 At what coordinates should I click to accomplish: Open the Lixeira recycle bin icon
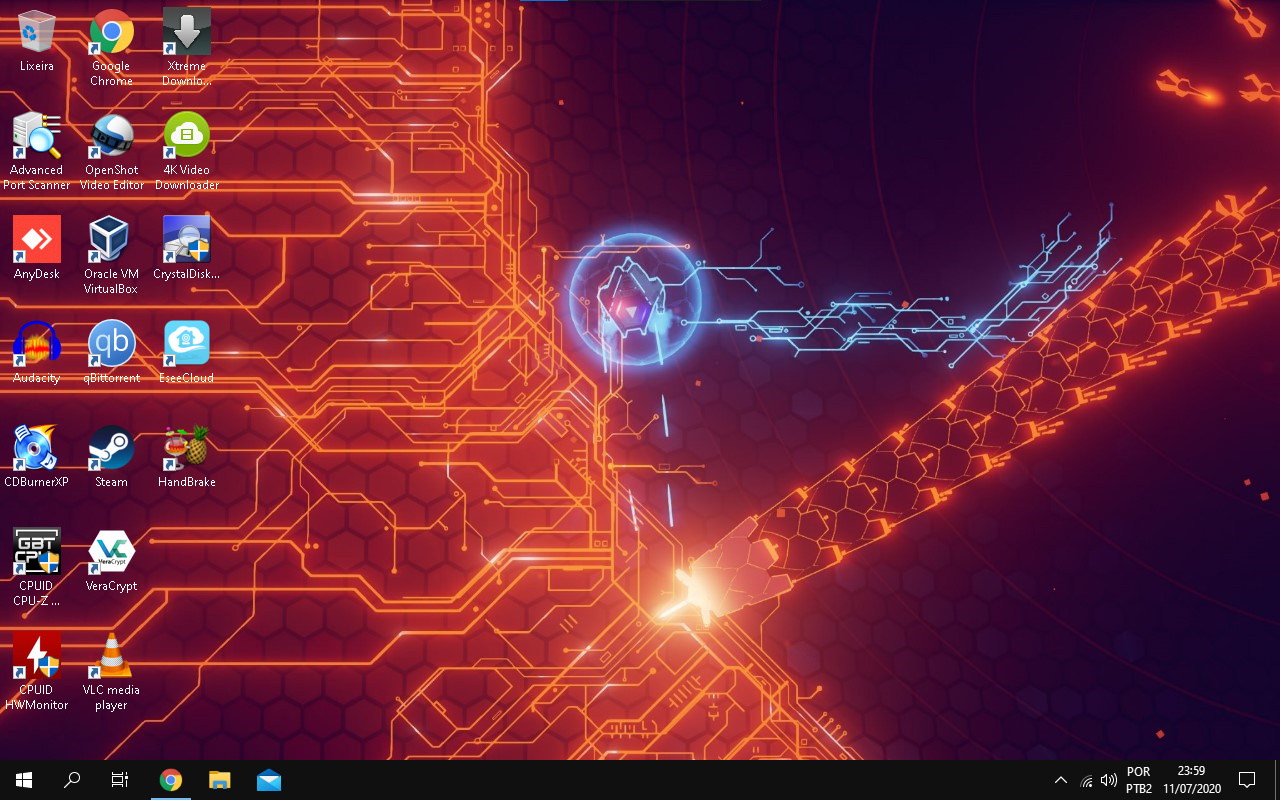tap(37, 33)
